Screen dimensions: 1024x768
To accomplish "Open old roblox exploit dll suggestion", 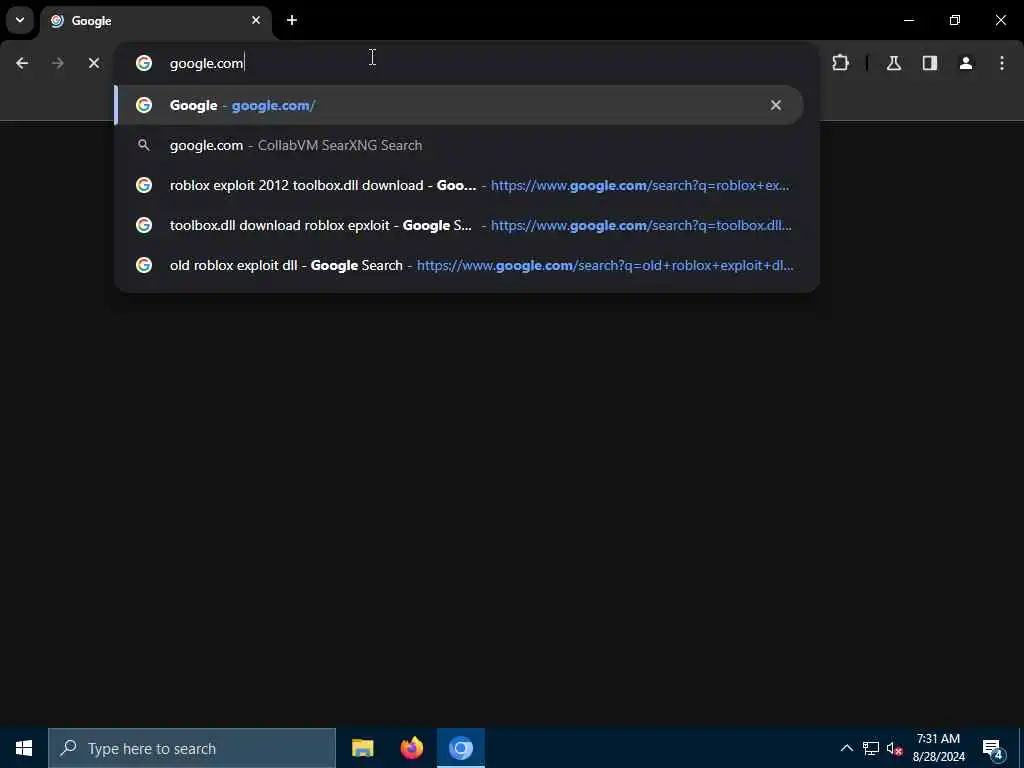I will coord(458,265).
